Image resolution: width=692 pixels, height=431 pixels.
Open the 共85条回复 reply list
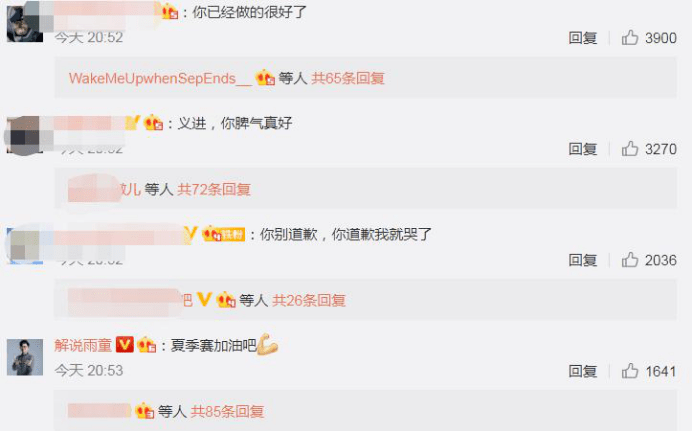coord(227,412)
